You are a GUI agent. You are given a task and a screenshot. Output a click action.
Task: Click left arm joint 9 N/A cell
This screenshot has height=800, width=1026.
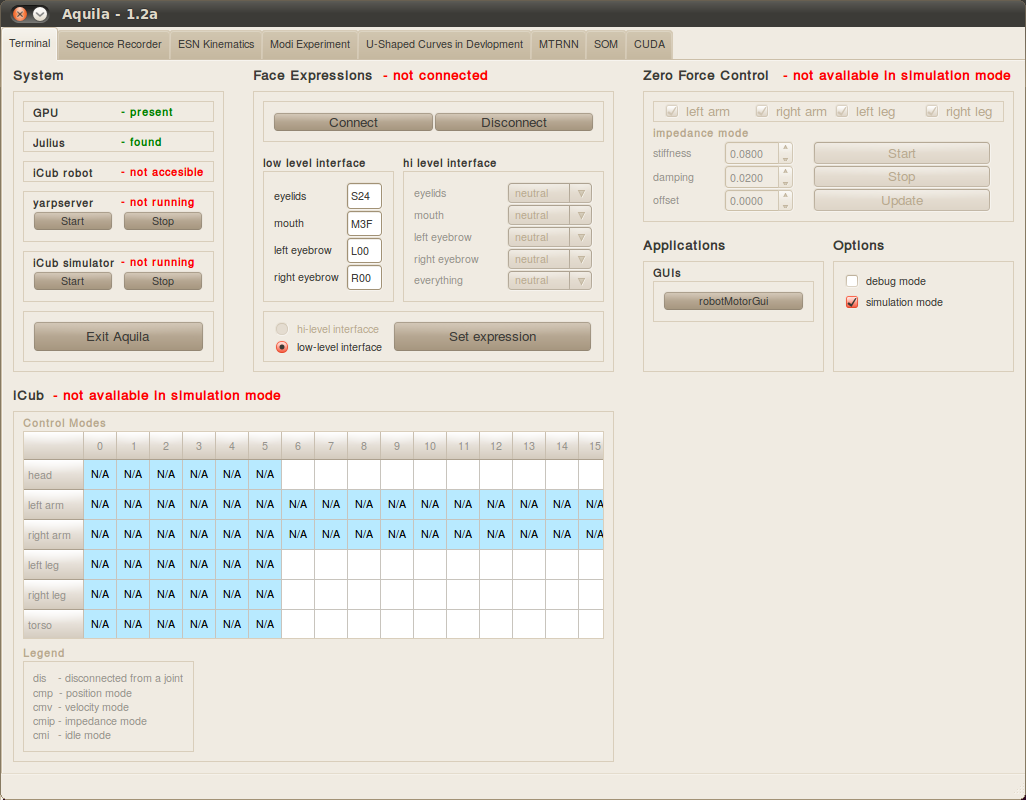397,504
